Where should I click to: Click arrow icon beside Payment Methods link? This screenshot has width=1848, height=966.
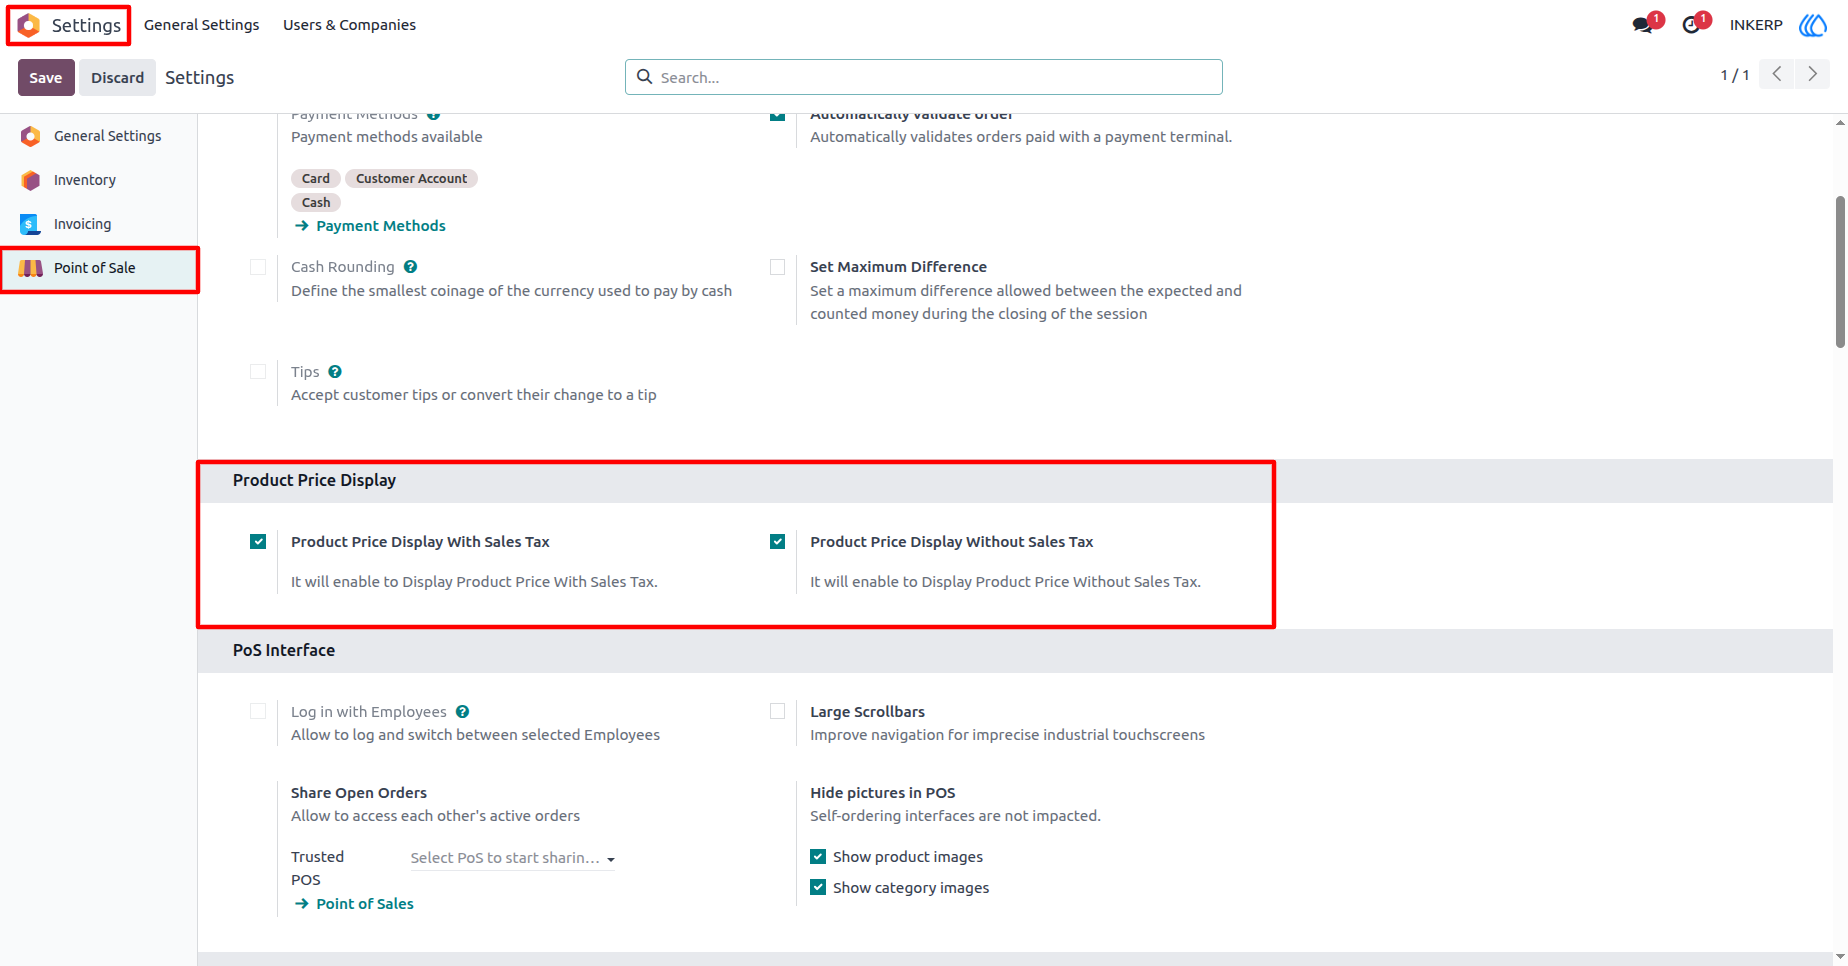tap(302, 226)
